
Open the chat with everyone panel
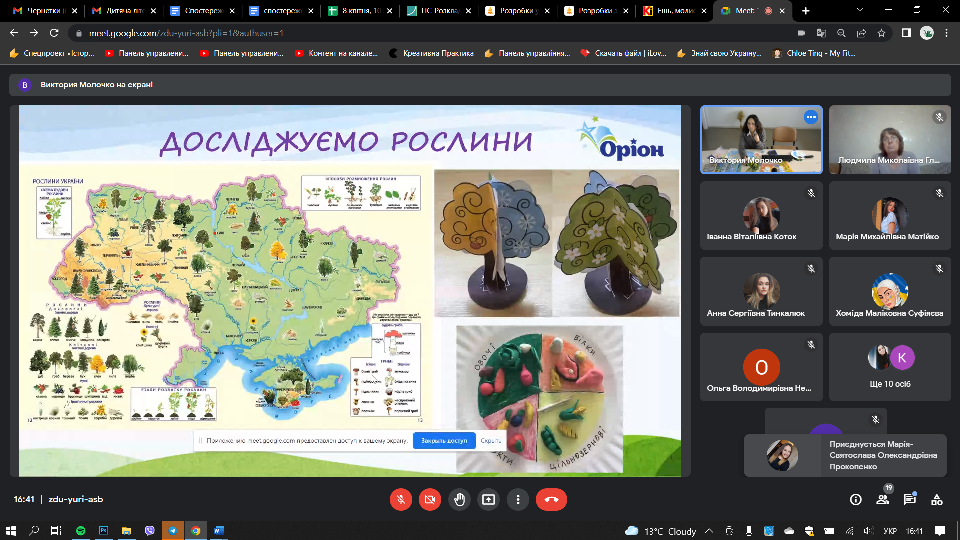(910, 499)
